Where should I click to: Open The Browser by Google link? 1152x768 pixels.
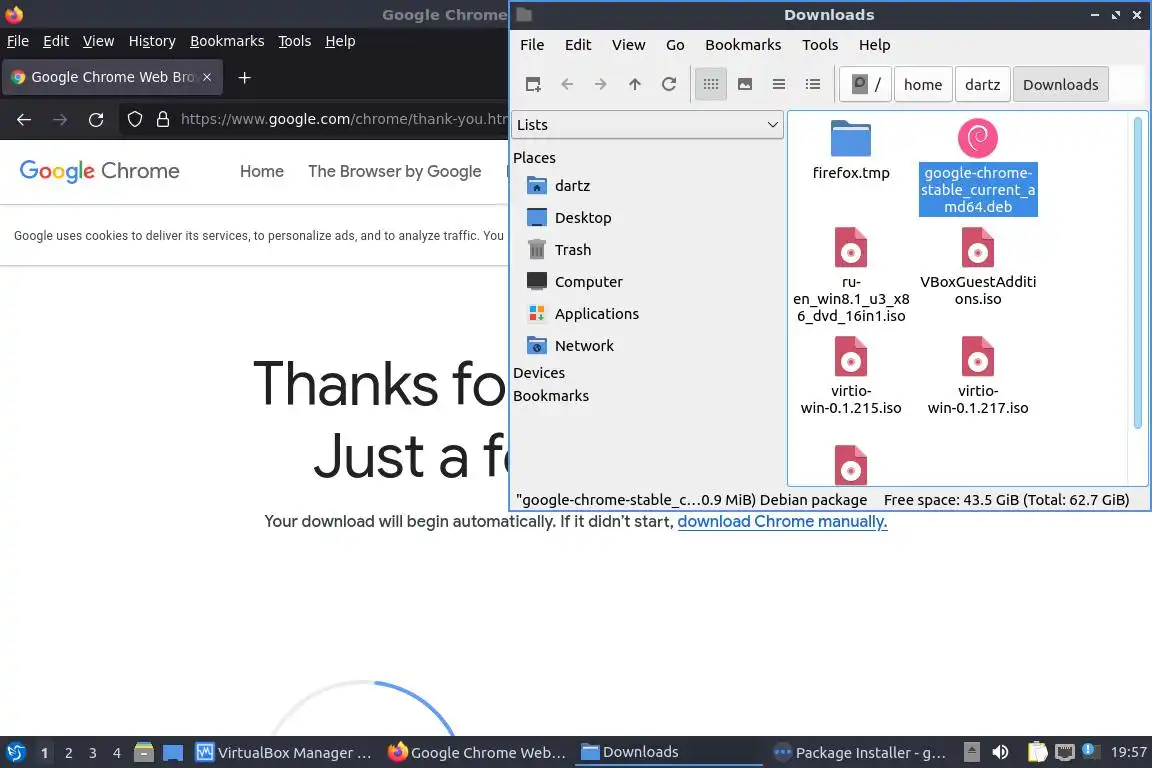[x=395, y=171]
